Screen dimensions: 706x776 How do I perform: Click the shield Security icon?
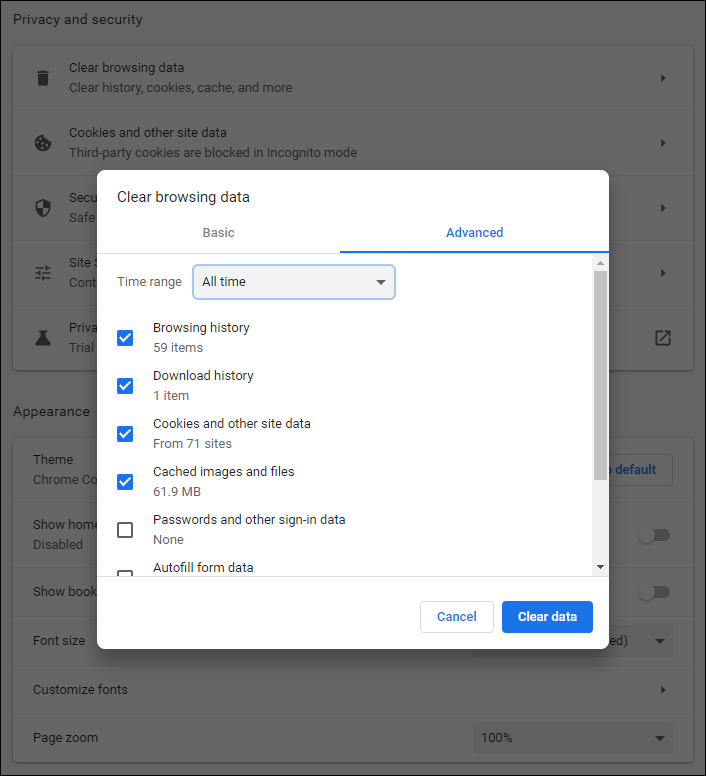point(43,208)
